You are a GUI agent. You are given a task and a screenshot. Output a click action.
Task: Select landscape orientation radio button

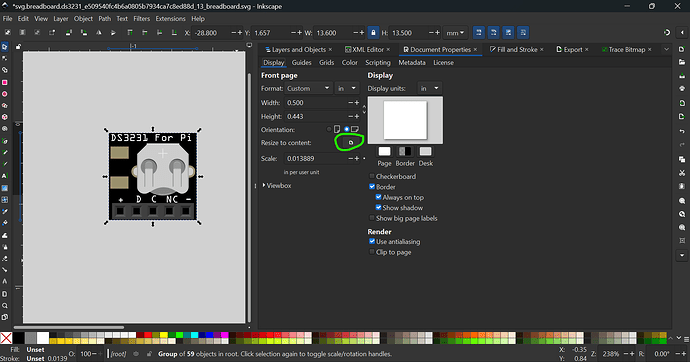[x=347, y=129]
